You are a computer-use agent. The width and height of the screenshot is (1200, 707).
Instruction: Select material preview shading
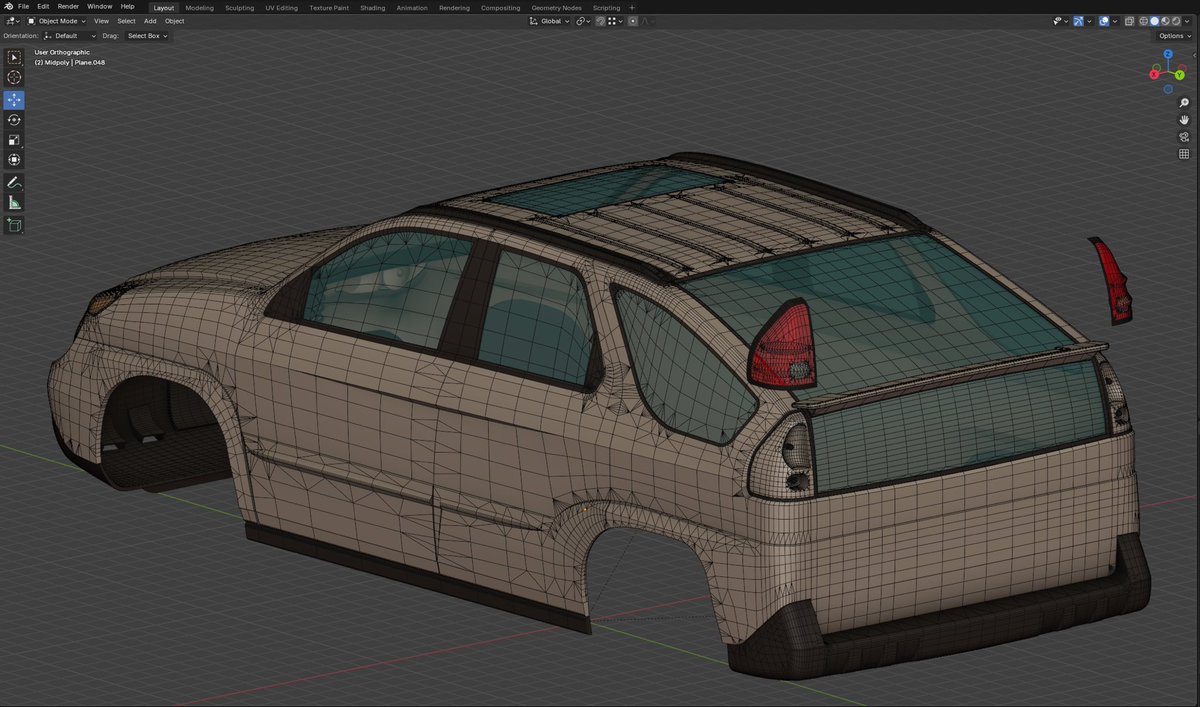tap(1165, 21)
